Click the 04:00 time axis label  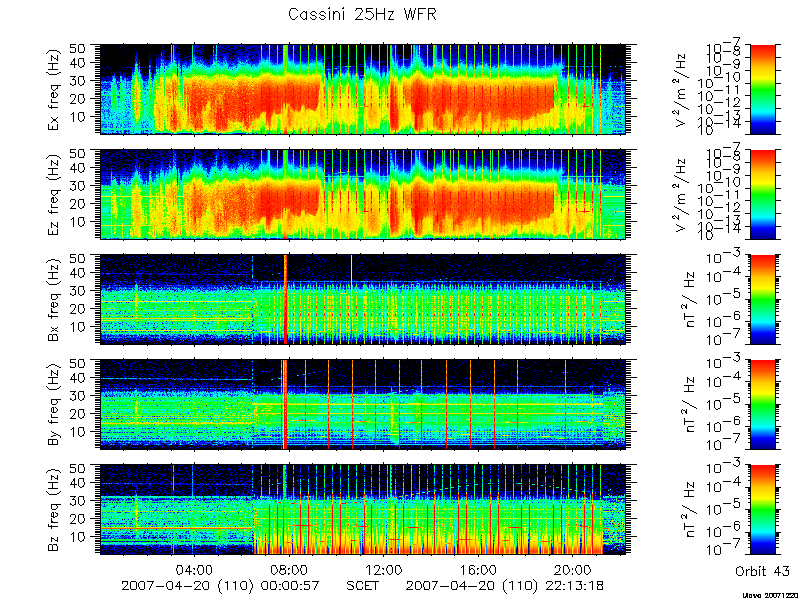[195, 569]
